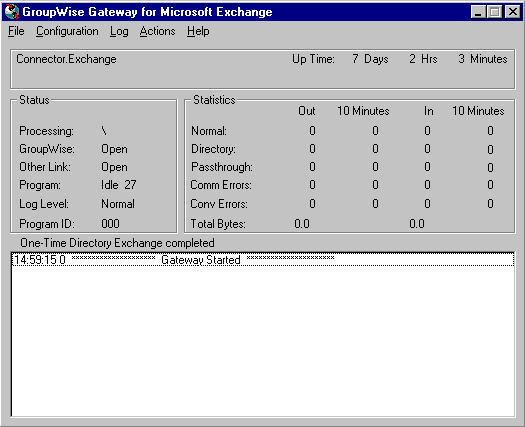Image resolution: width=525 pixels, height=427 pixels.
Task: Click the Normal statistics row label
Action: 209,131
